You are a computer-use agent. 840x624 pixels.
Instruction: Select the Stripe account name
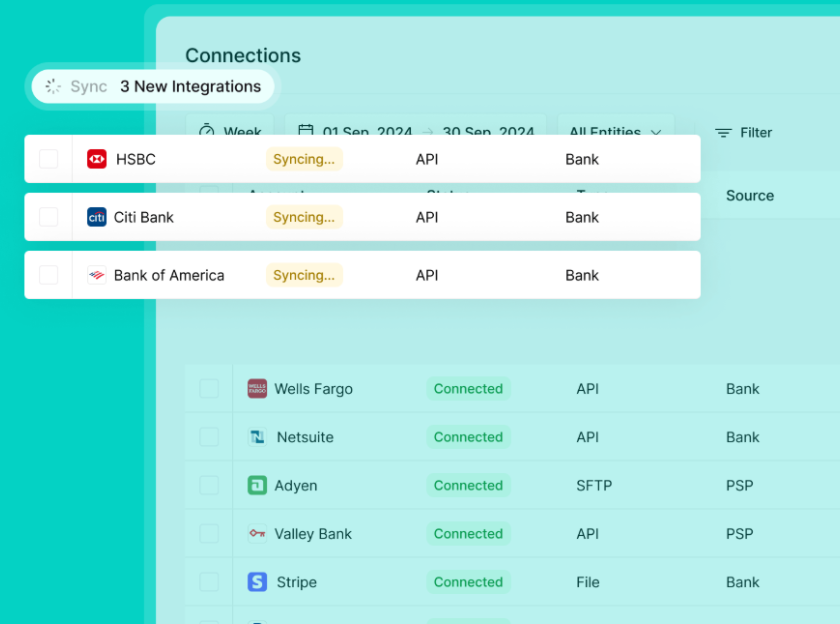pos(296,582)
